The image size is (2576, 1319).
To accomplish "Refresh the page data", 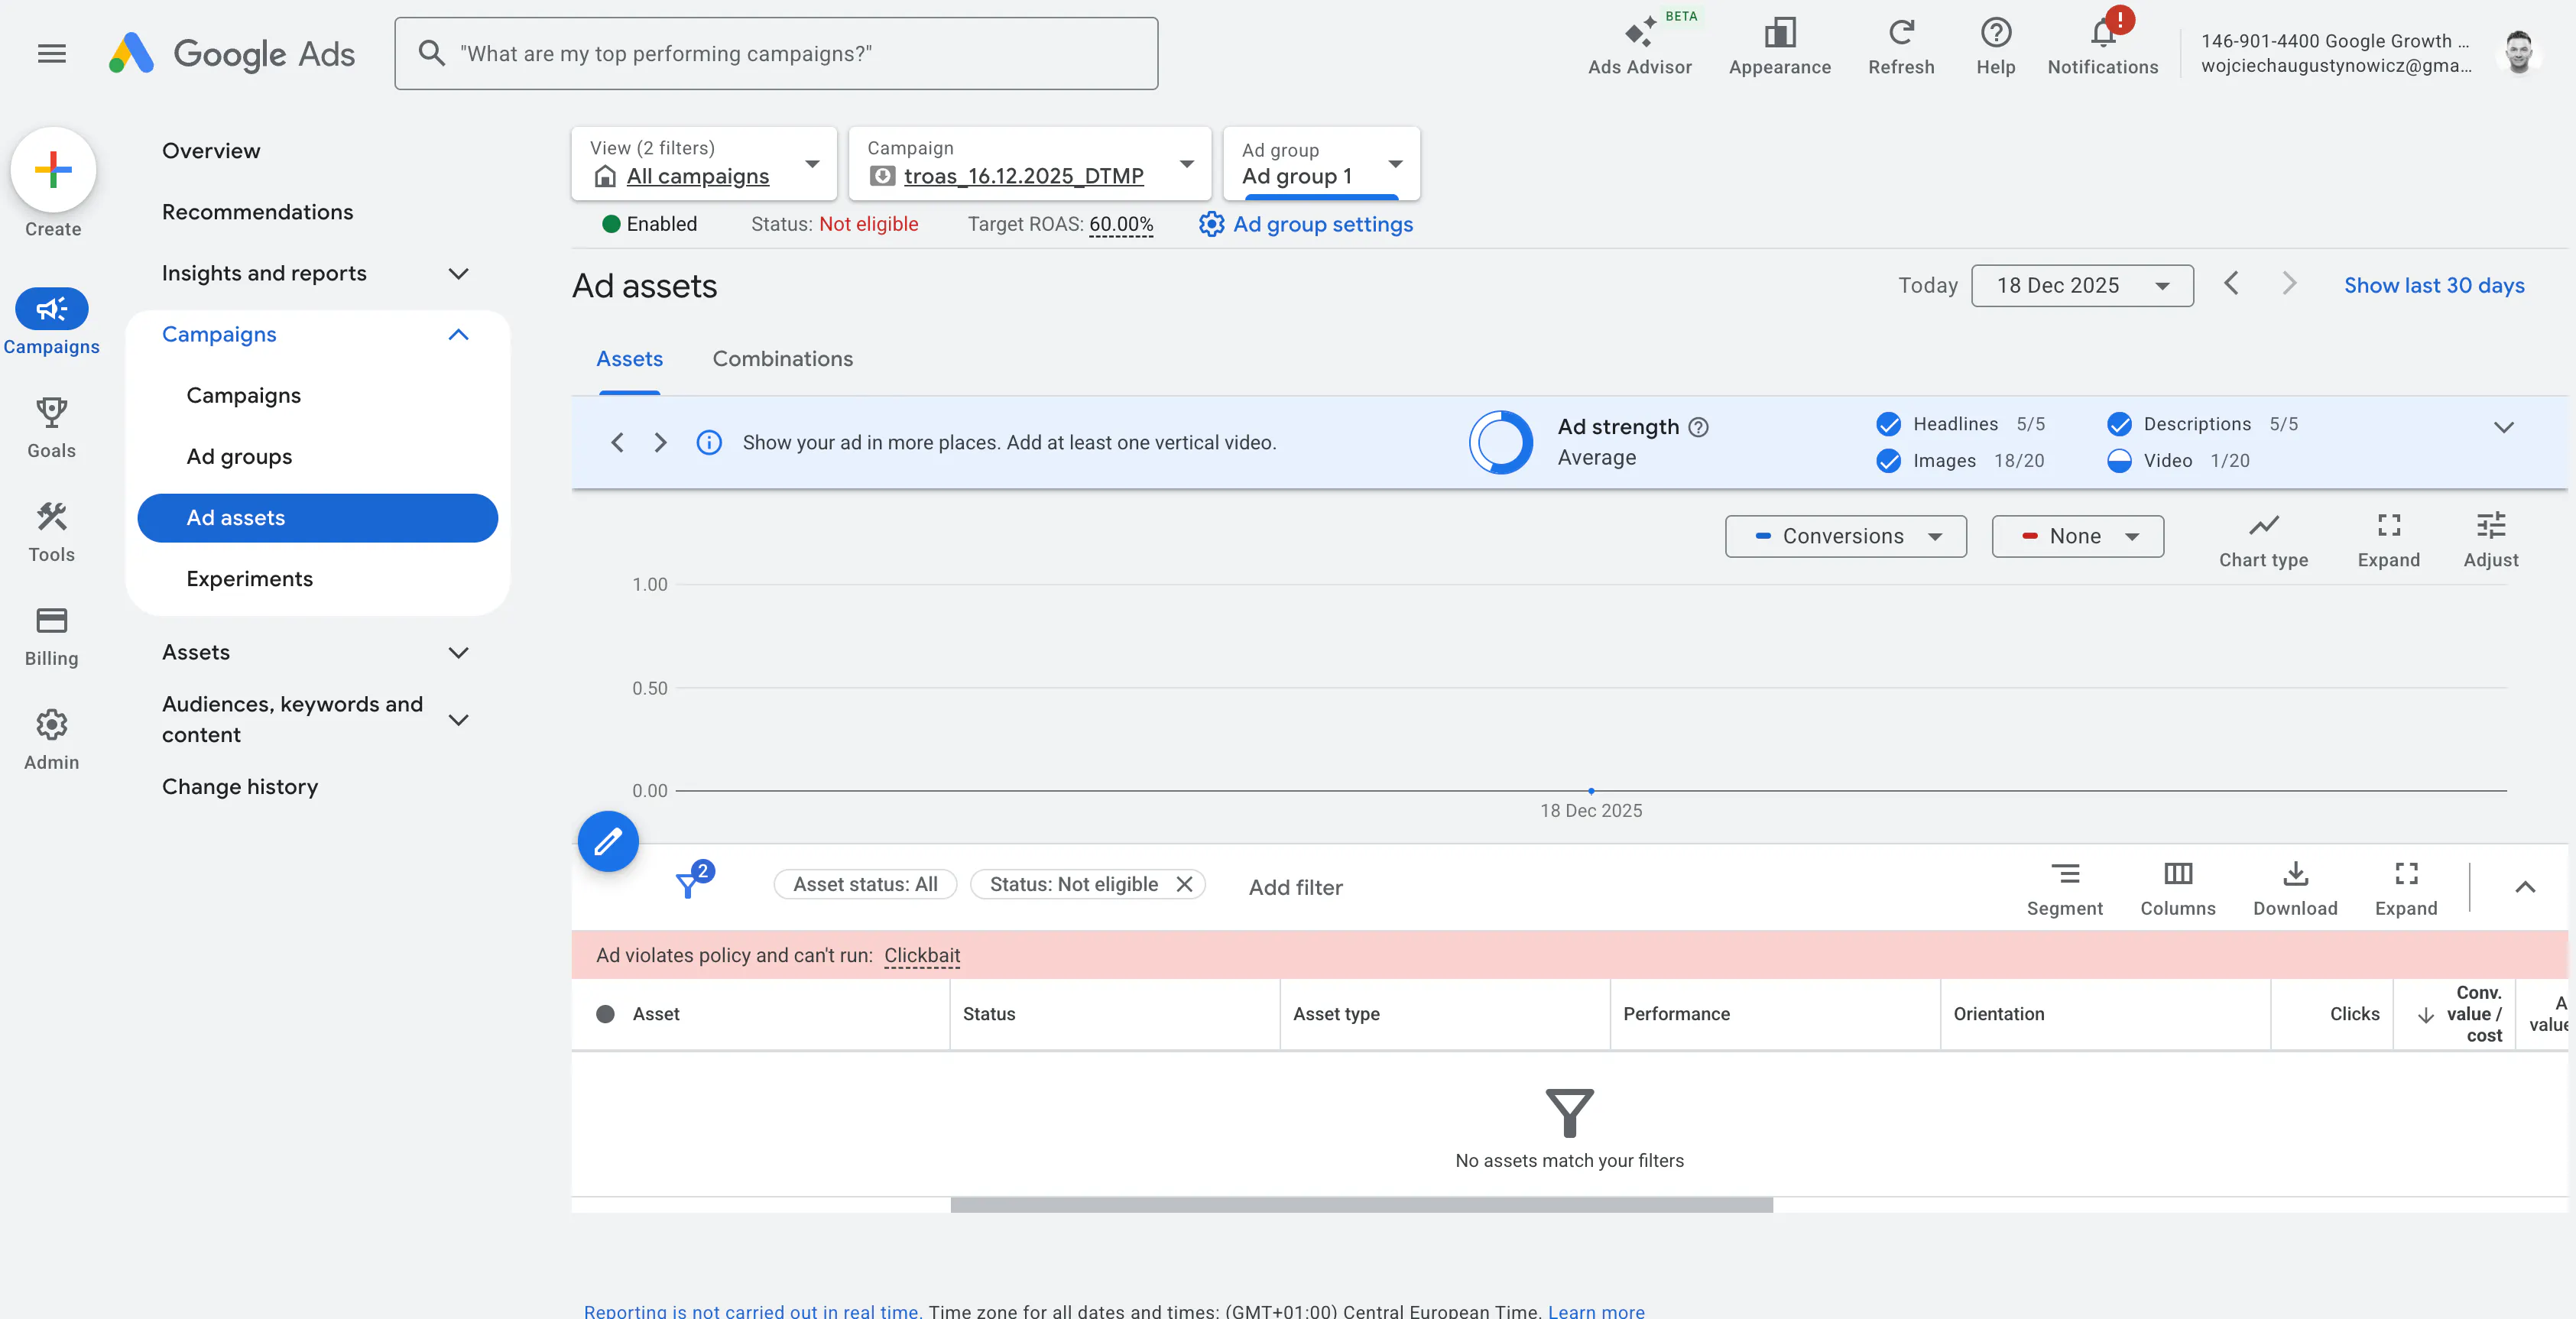I will pyautogui.click(x=1901, y=47).
